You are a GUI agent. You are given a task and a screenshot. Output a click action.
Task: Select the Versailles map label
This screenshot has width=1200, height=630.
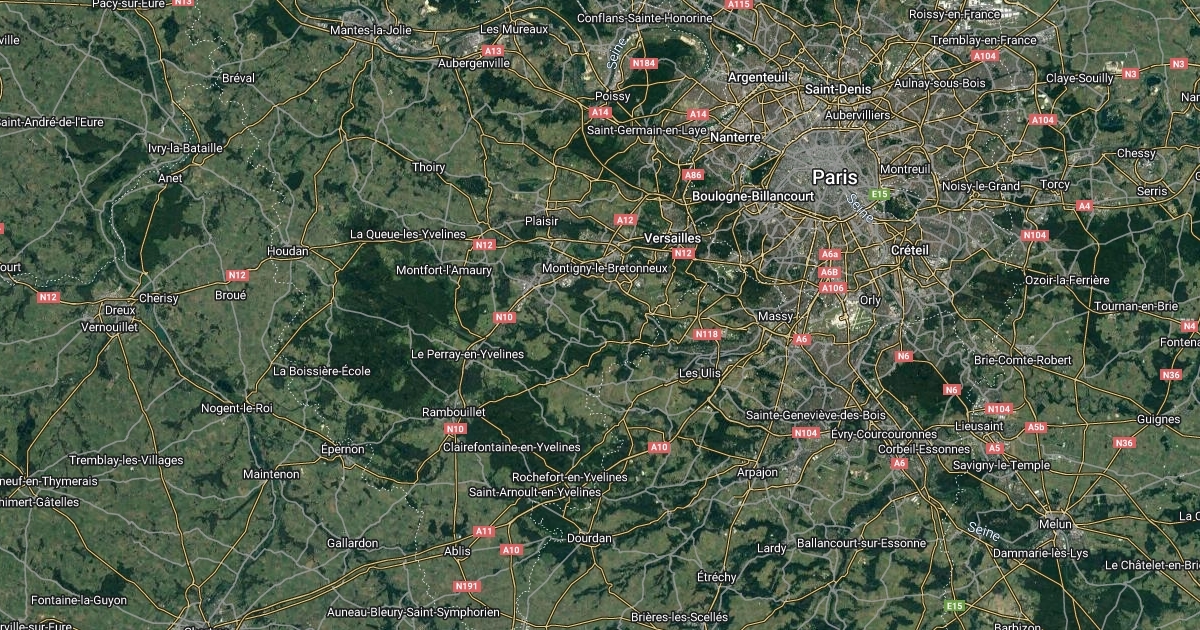click(673, 239)
